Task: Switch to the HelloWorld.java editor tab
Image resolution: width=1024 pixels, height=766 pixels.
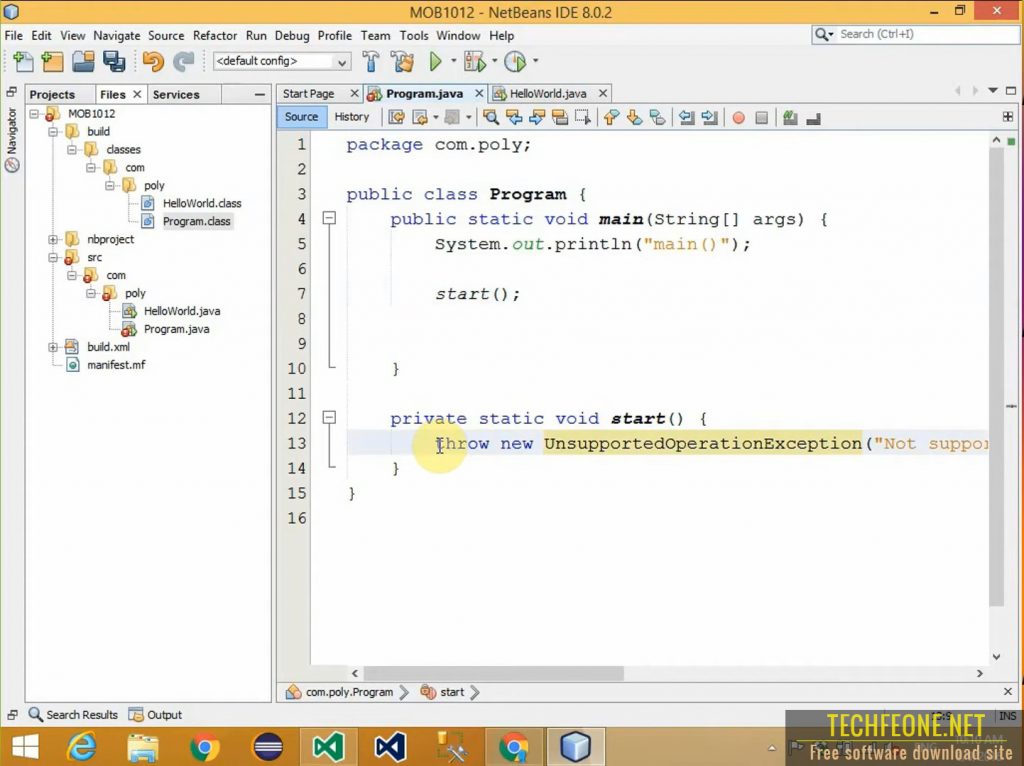Action: point(548,94)
